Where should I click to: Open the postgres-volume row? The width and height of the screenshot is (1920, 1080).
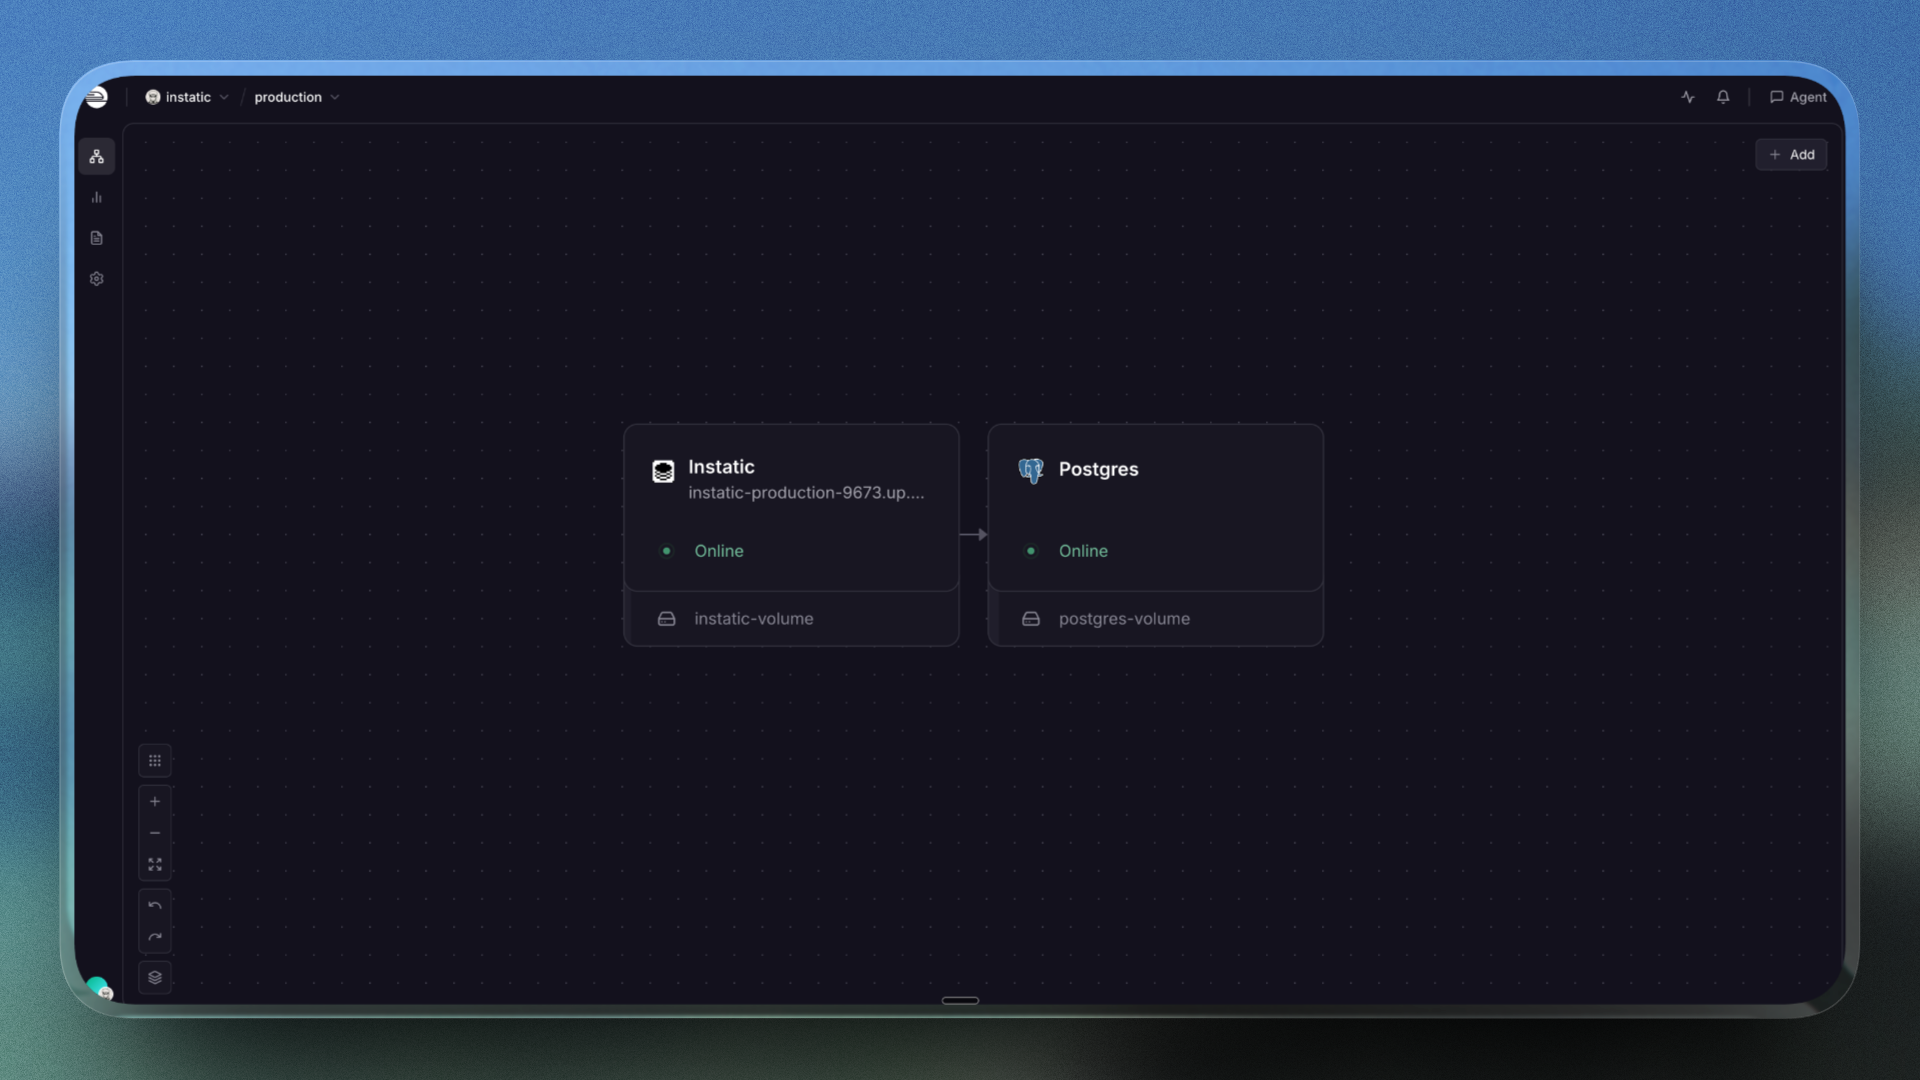pos(1155,619)
